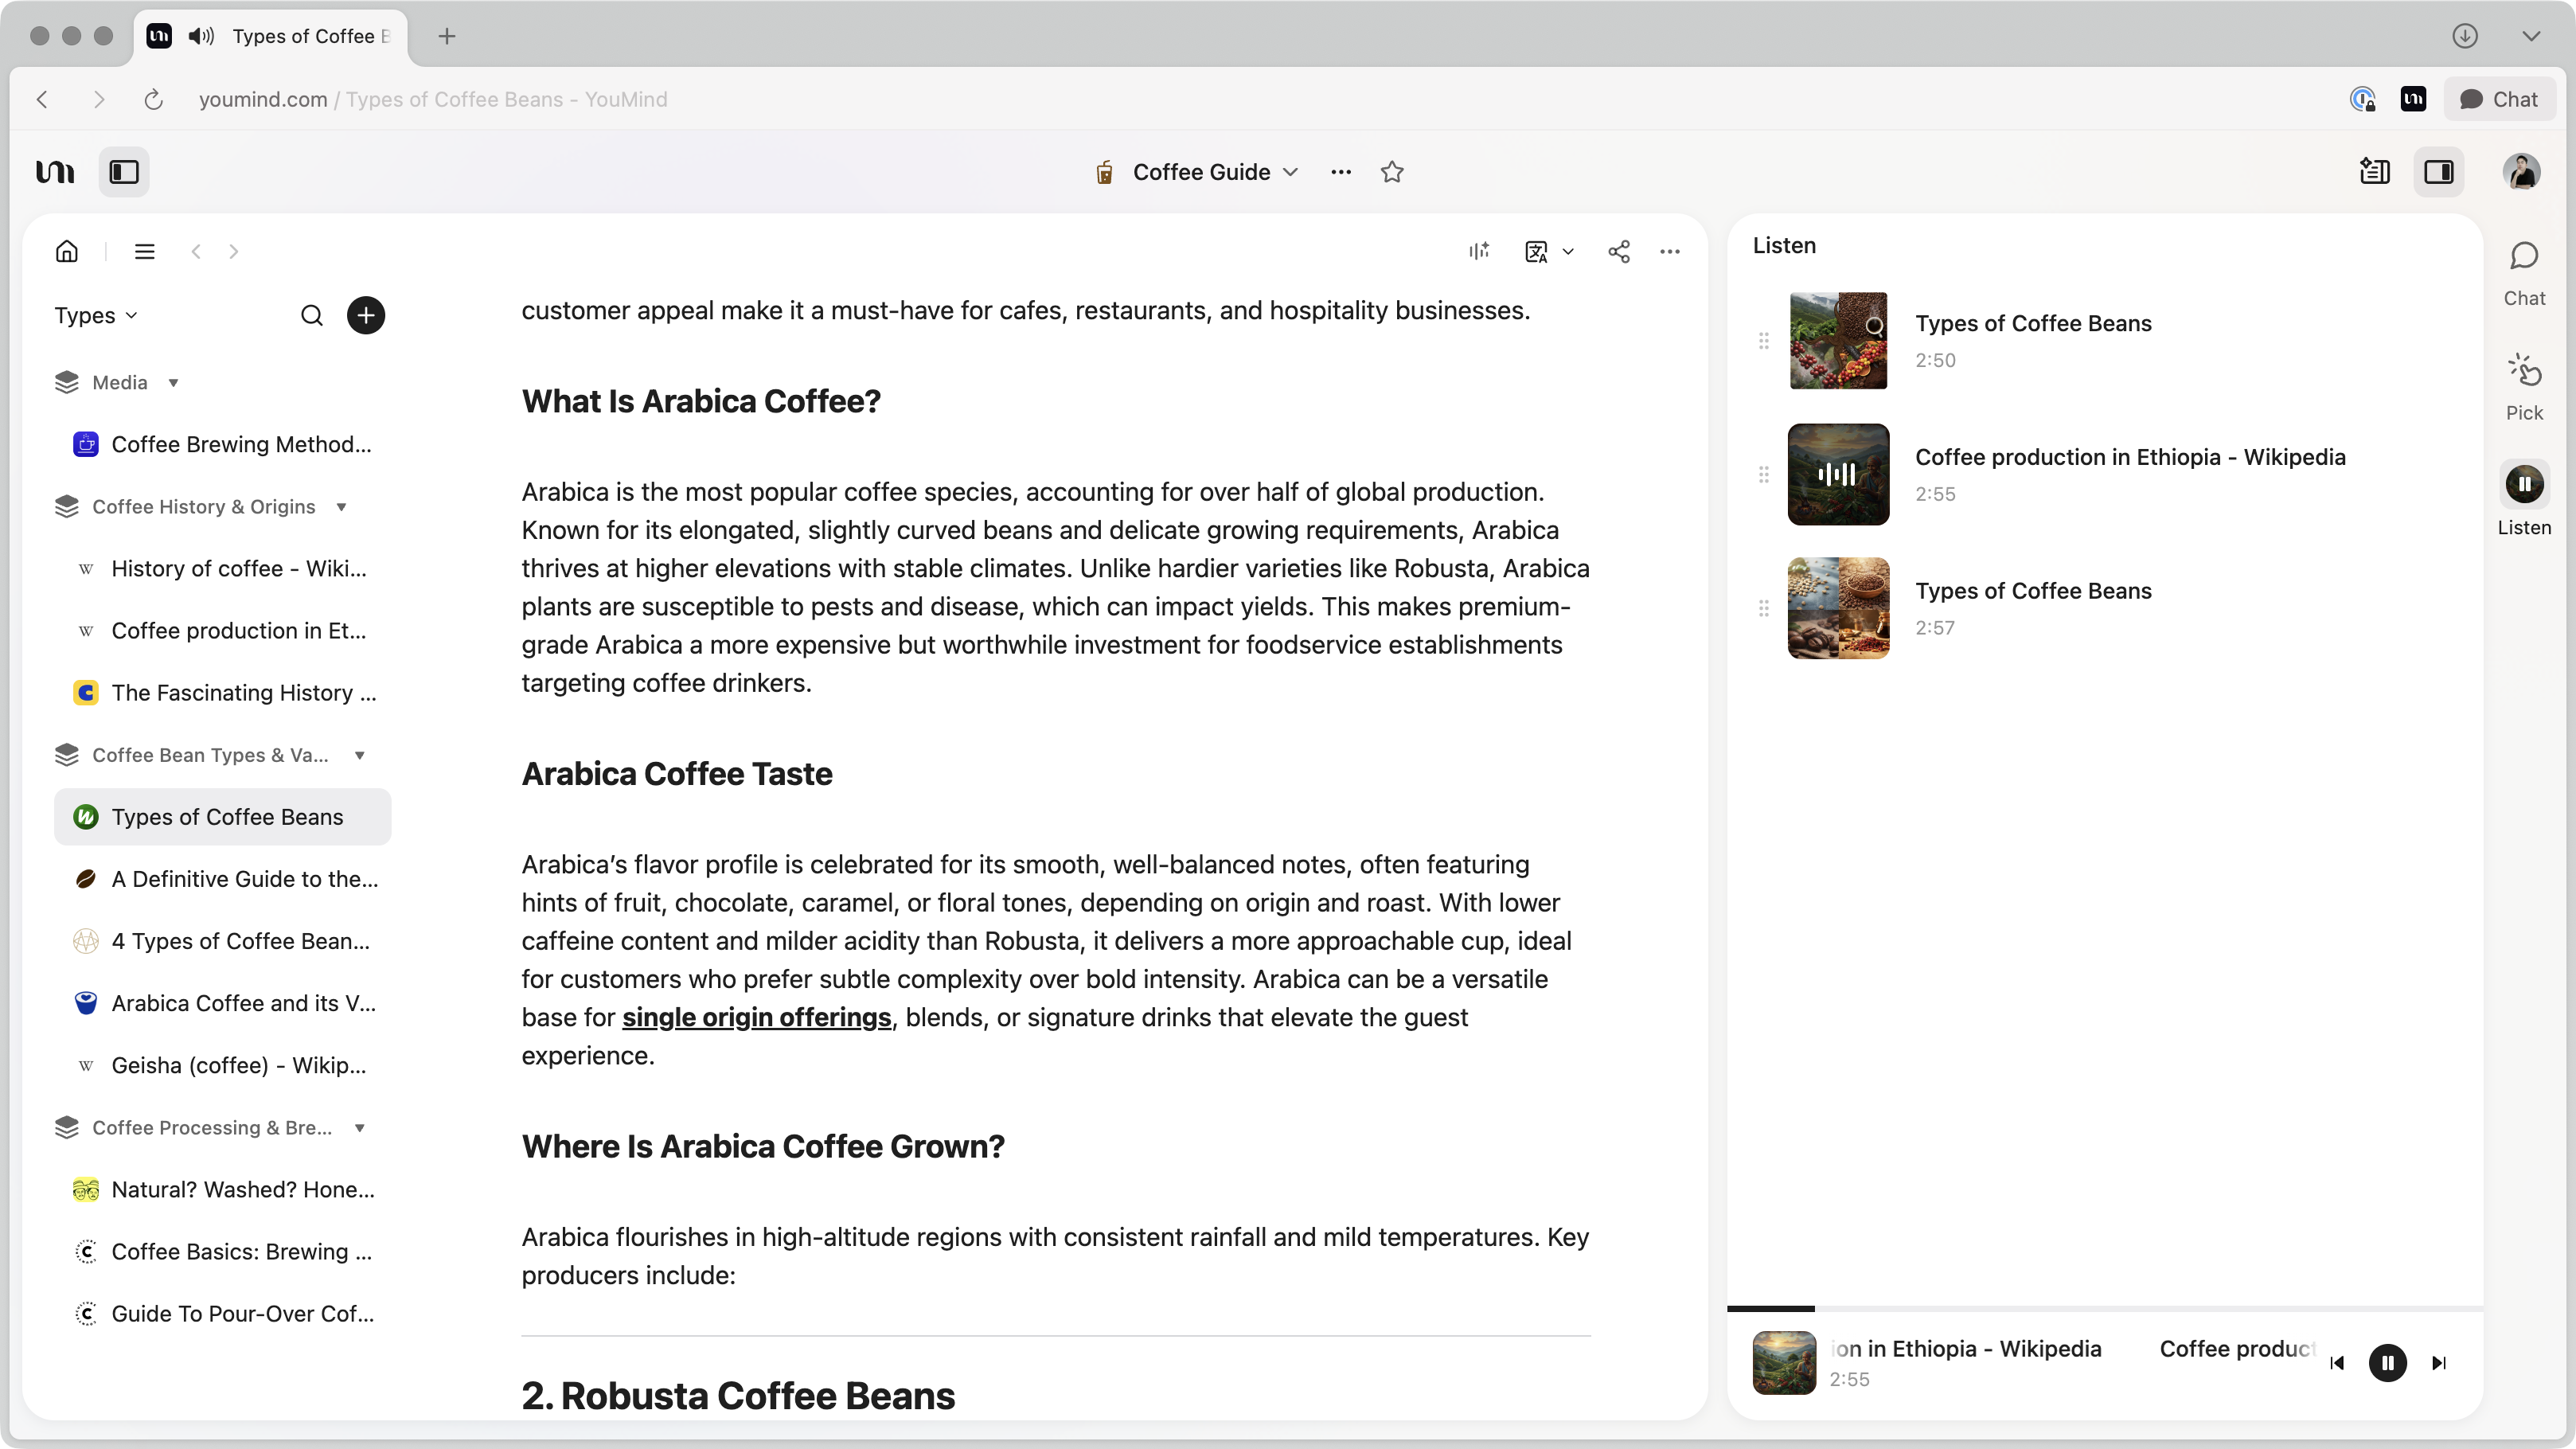Toggle the left sidebar panel
The width and height of the screenshot is (2576, 1449).
124,172
